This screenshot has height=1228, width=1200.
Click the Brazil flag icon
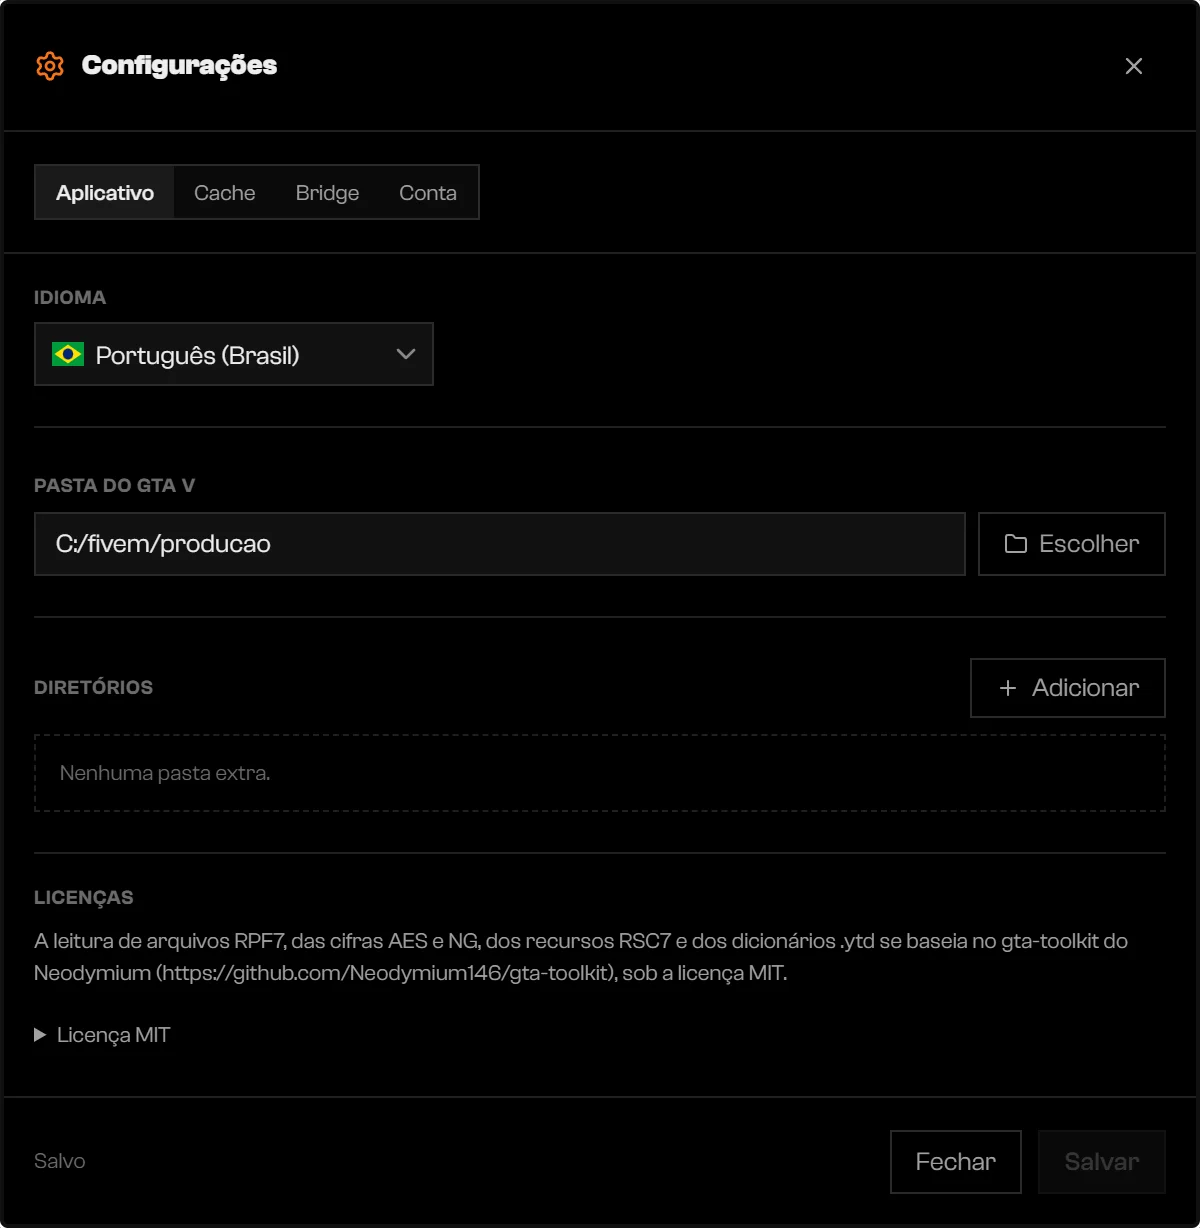tap(68, 354)
